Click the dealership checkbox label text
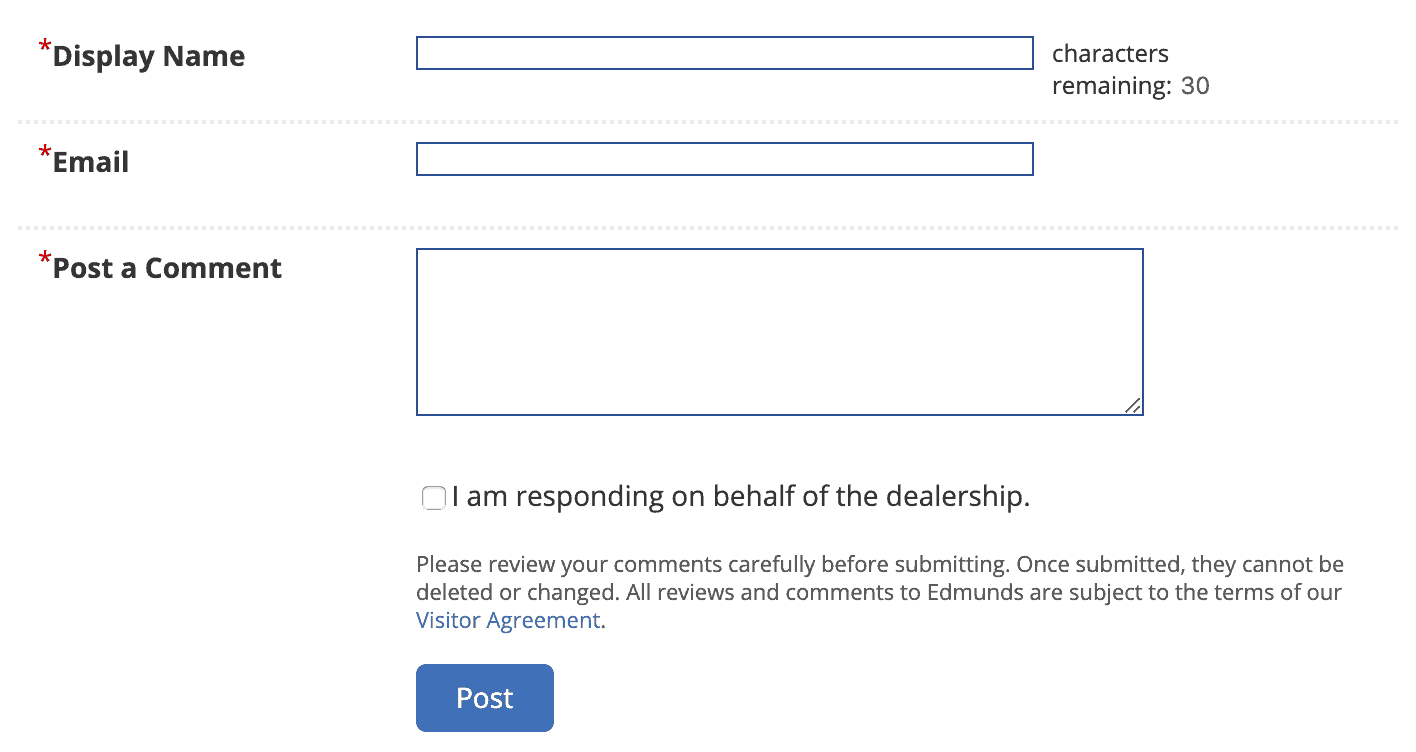 pyautogui.click(x=740, y=496)
